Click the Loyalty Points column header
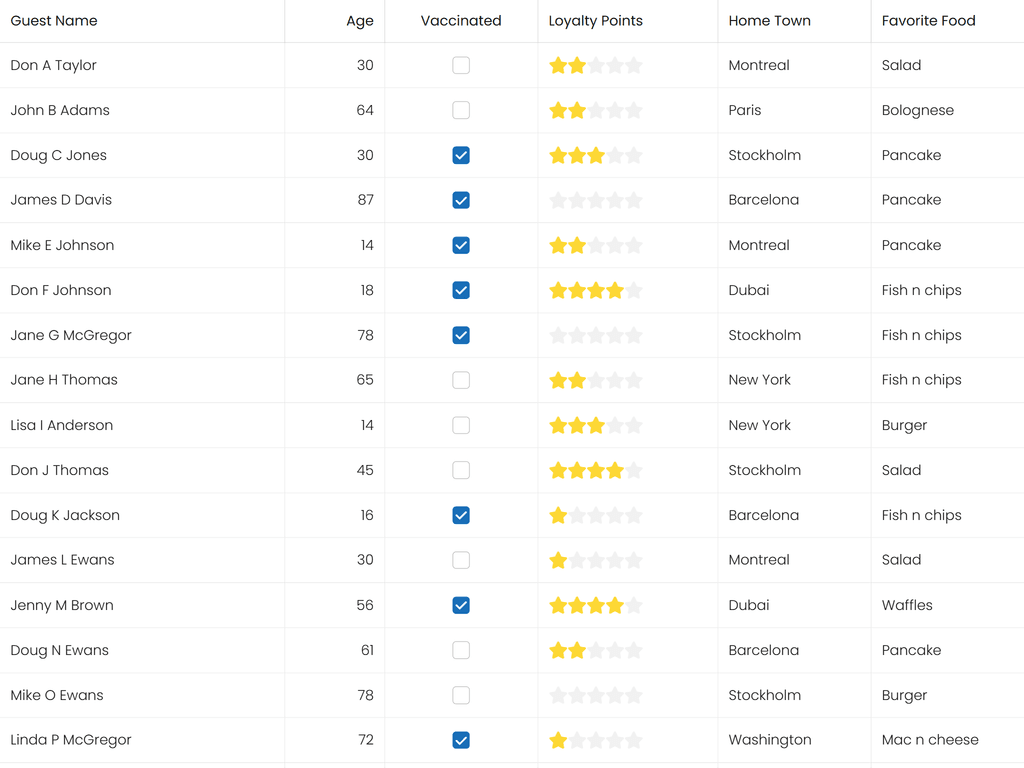Screen dimensions: 1024x768 point(596,21)
